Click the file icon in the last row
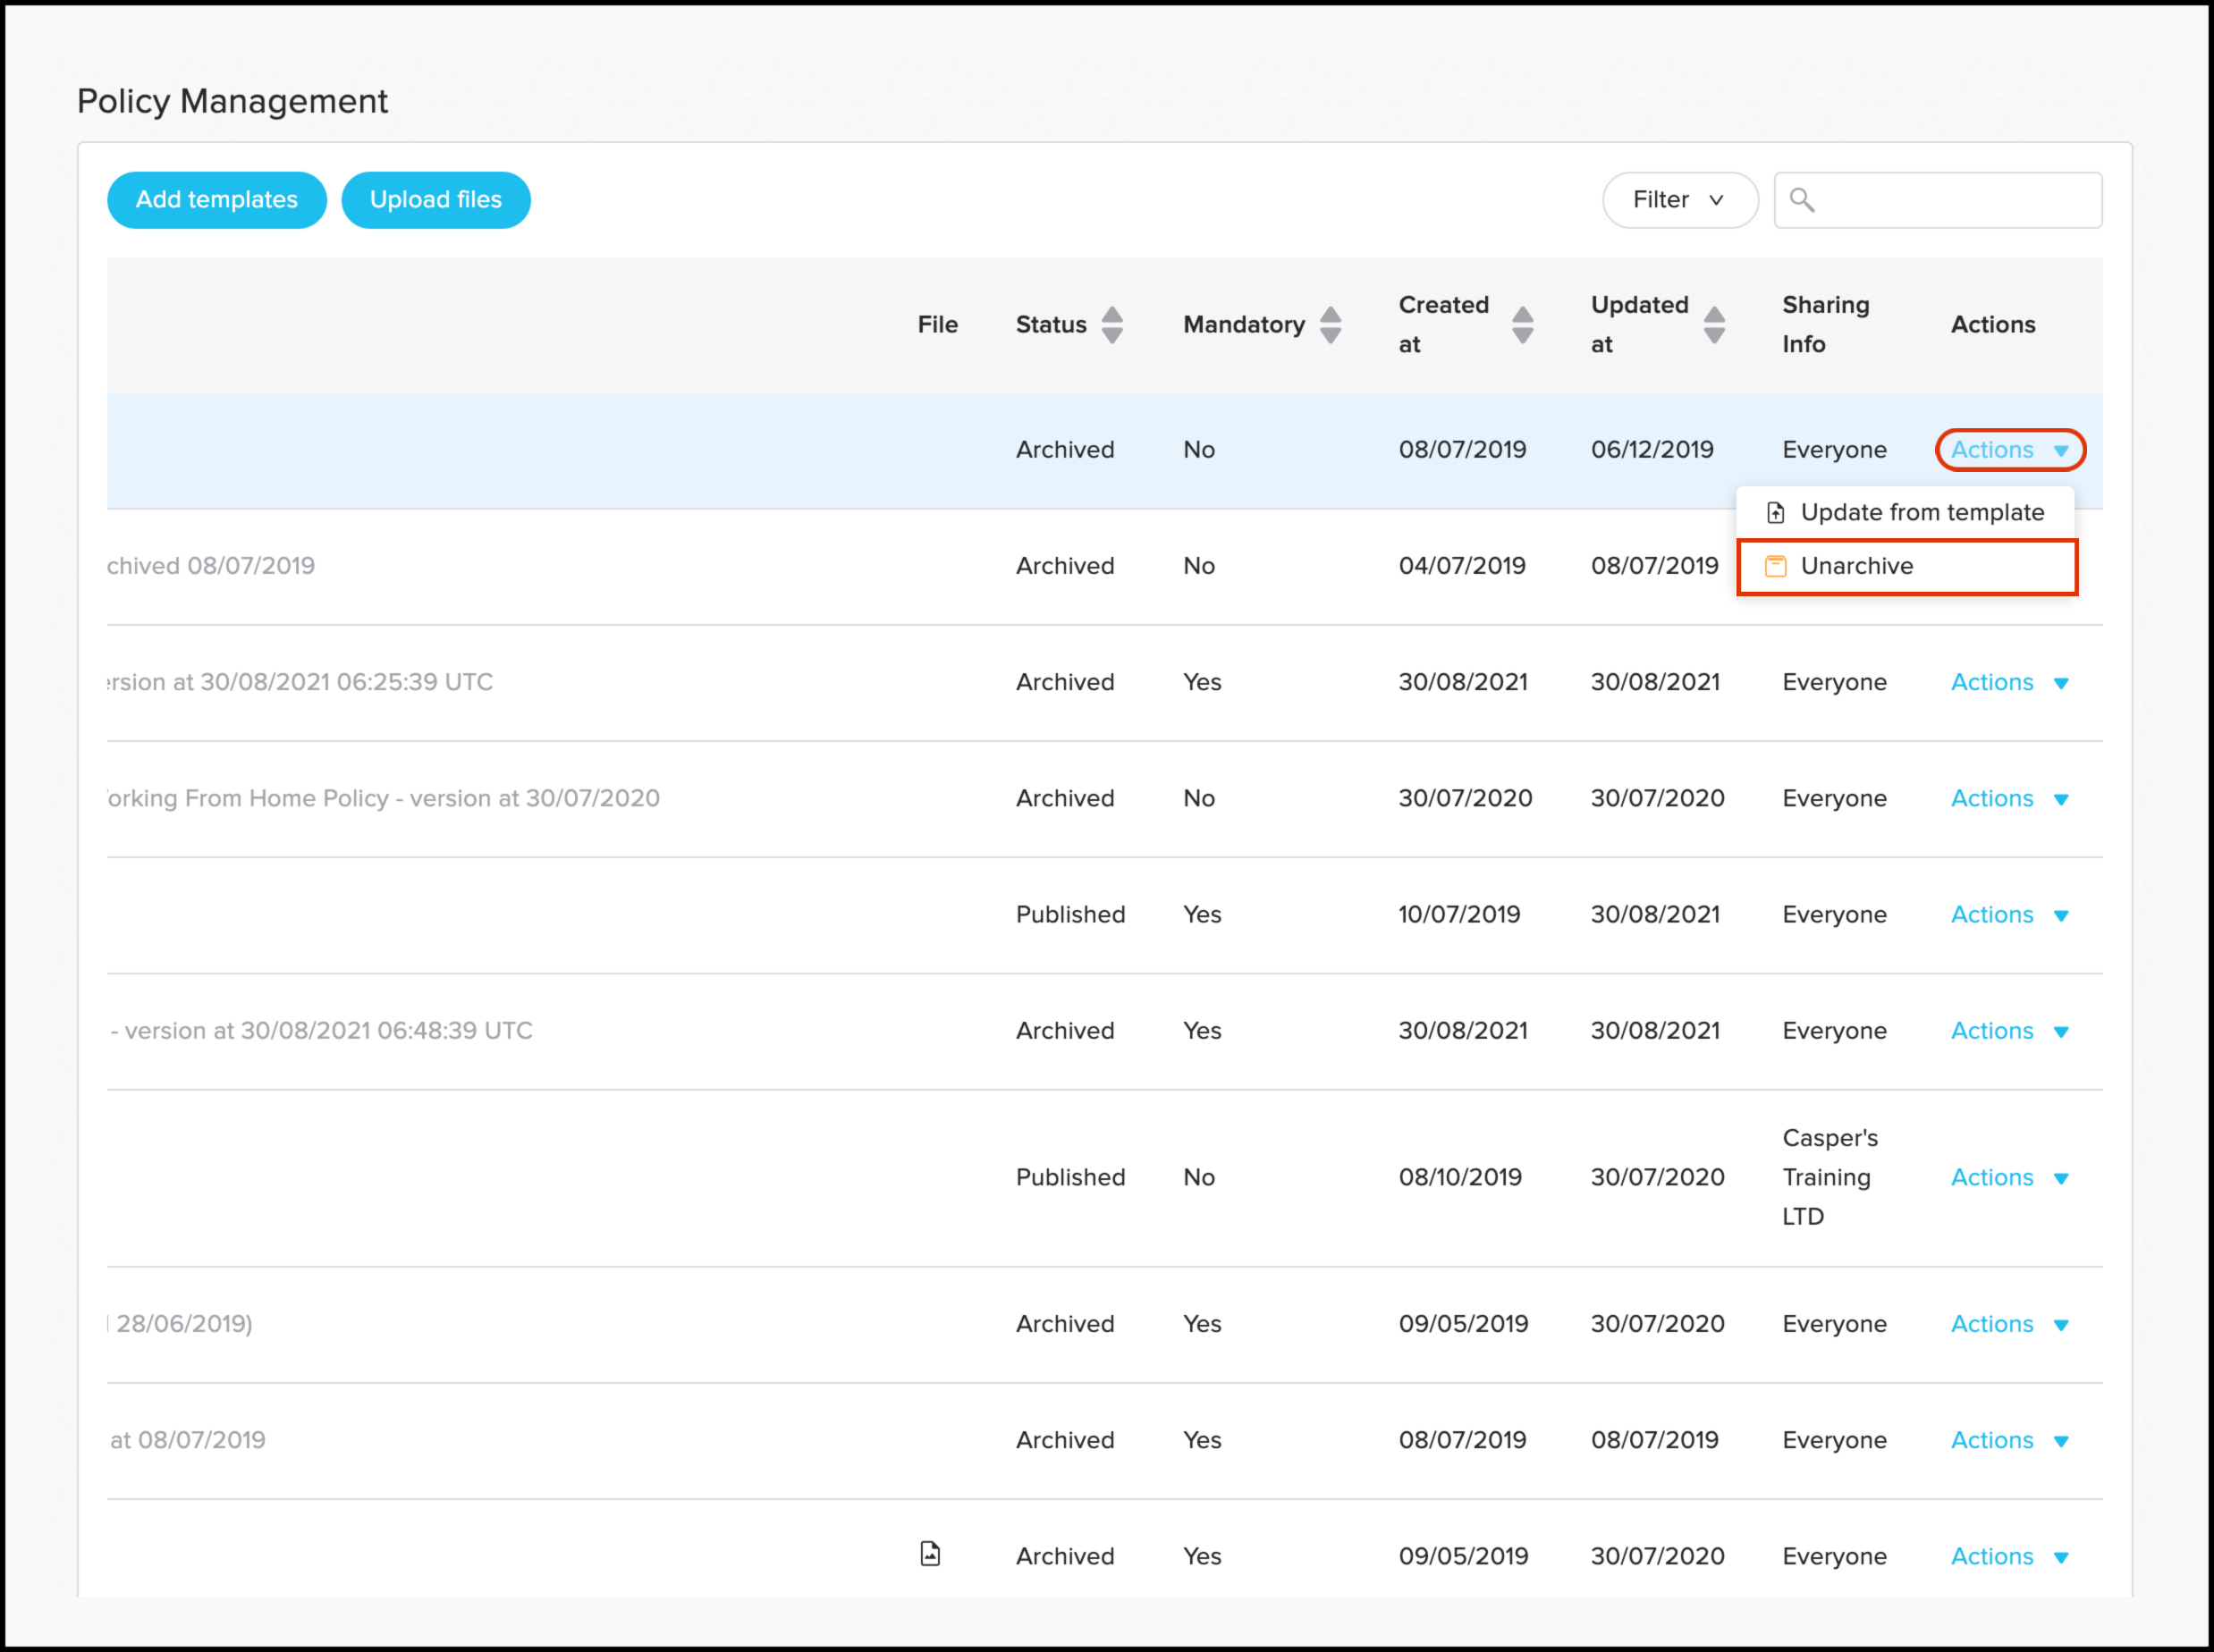This screenshot has width=2214, height=1652. [930, 1553]
